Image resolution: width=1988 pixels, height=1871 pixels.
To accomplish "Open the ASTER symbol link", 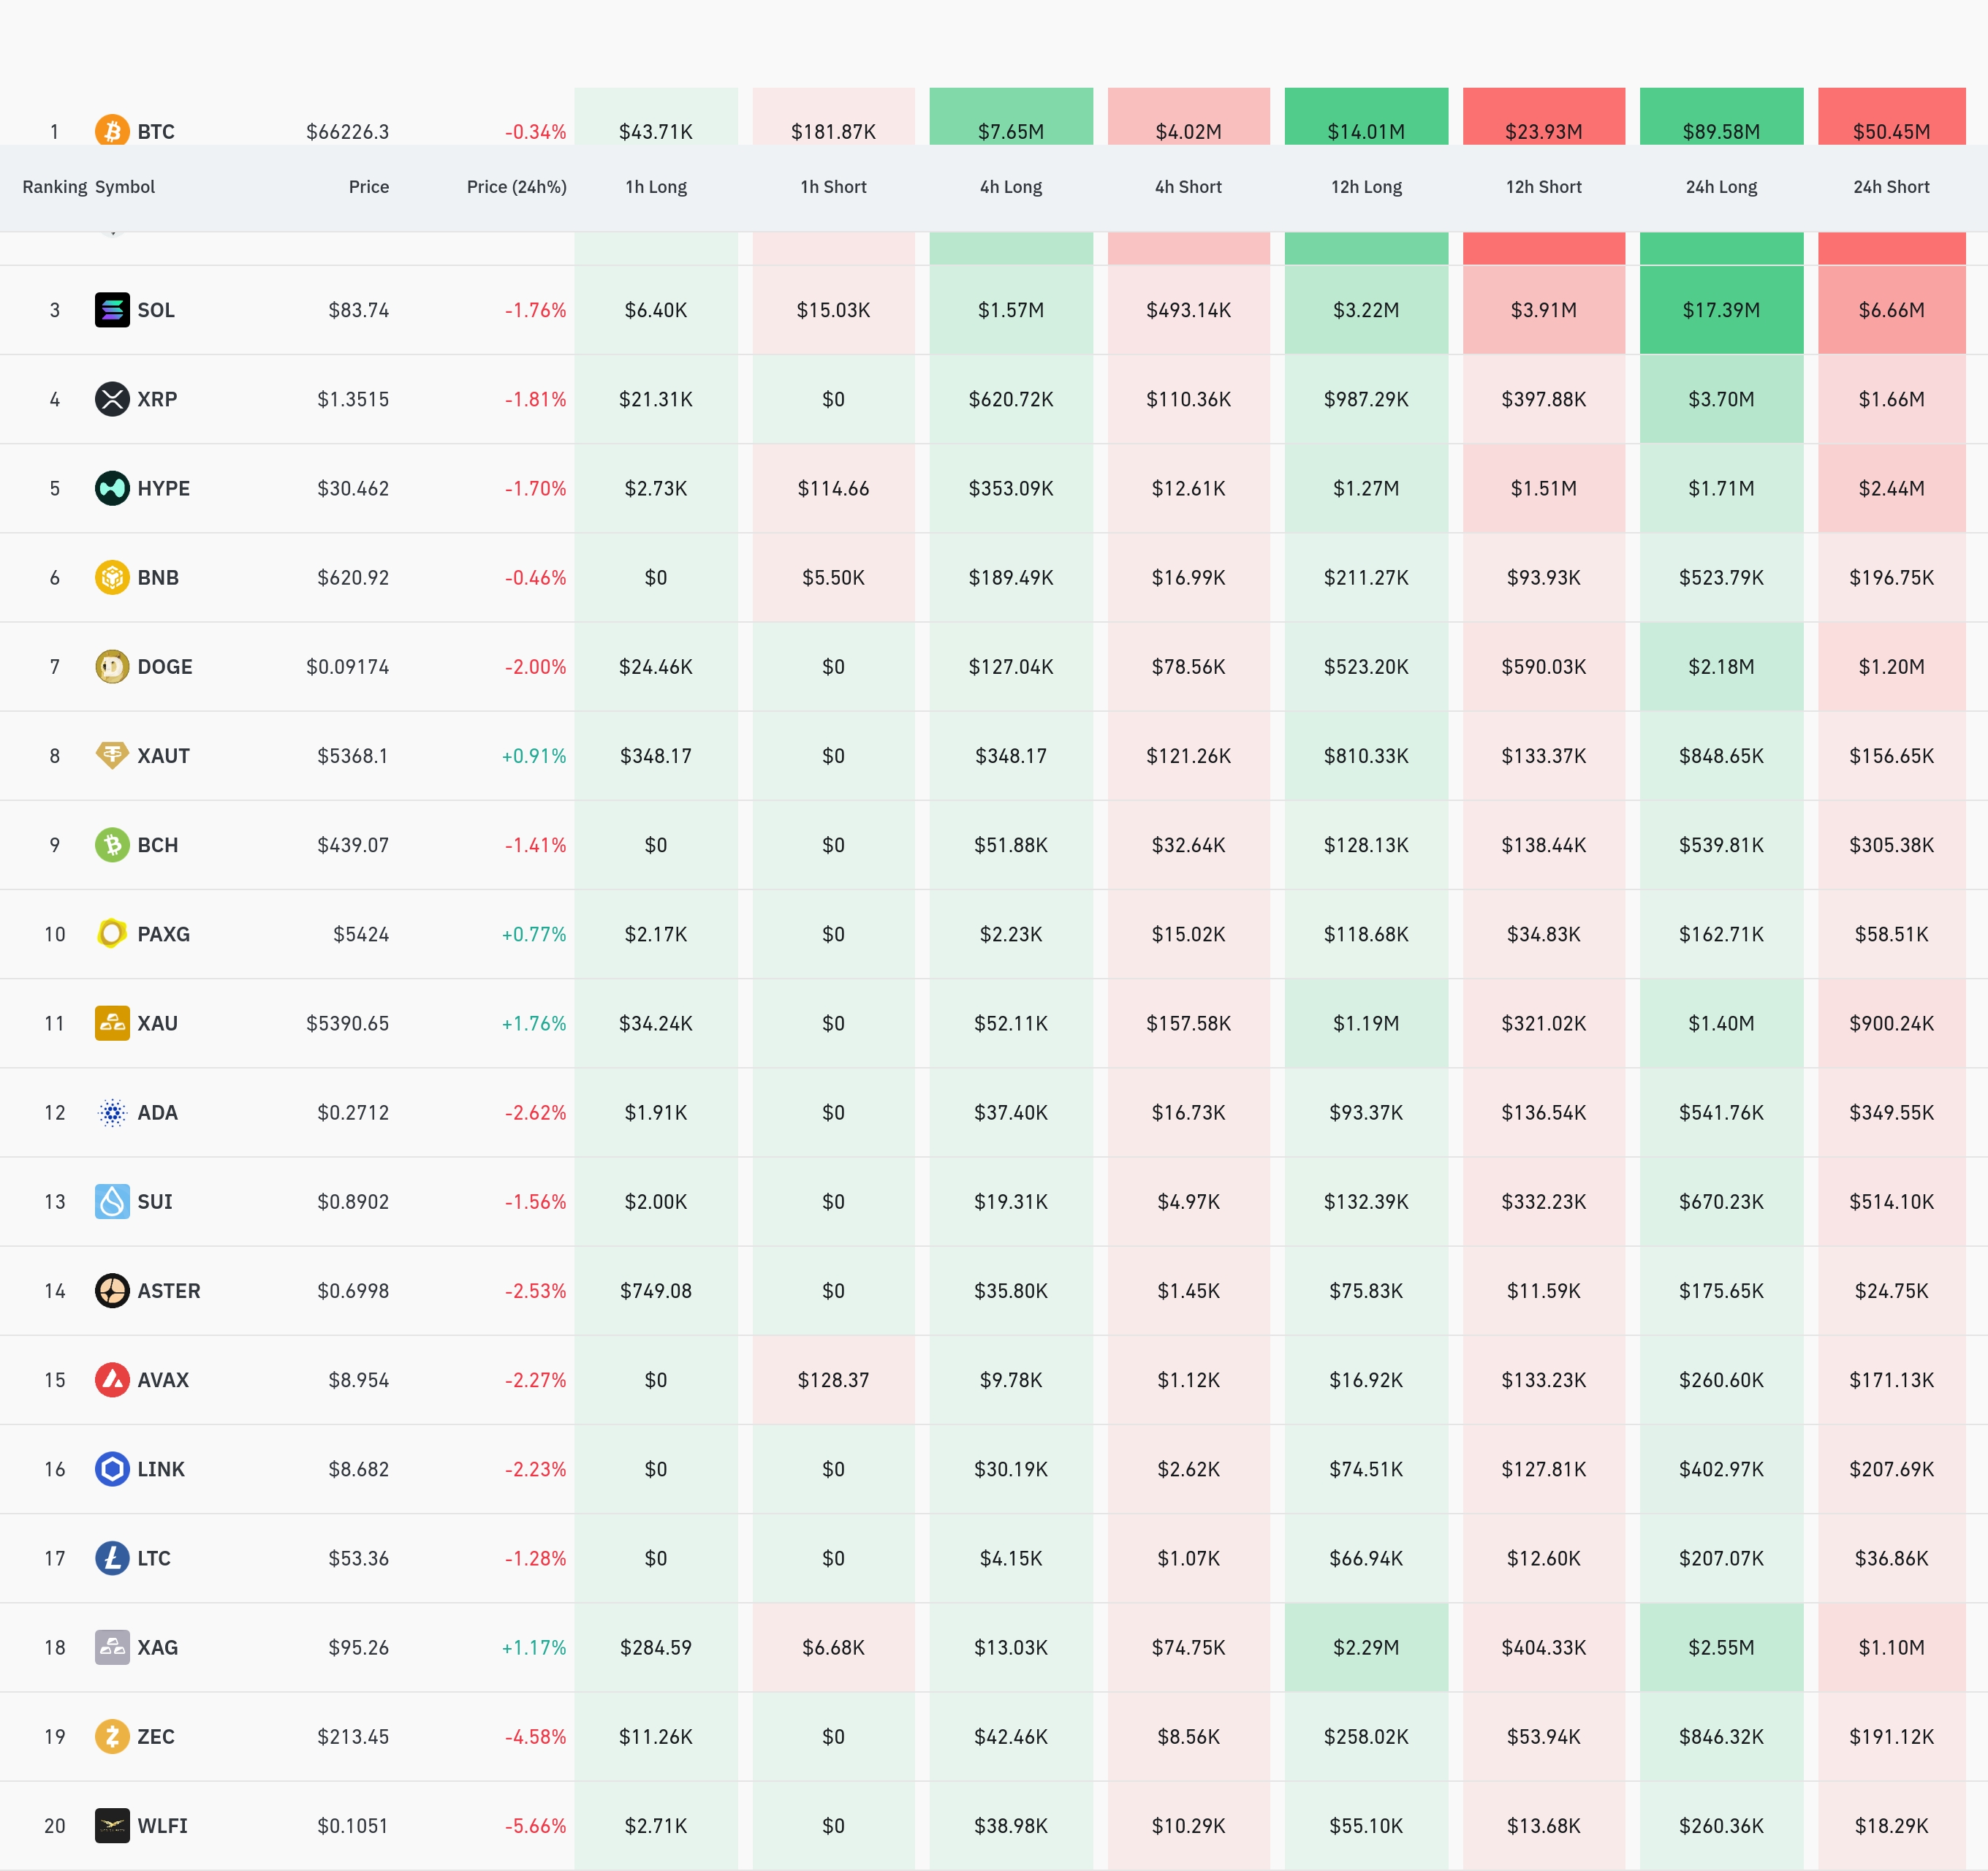I will pyautogui.click(x=168, y=1291).
